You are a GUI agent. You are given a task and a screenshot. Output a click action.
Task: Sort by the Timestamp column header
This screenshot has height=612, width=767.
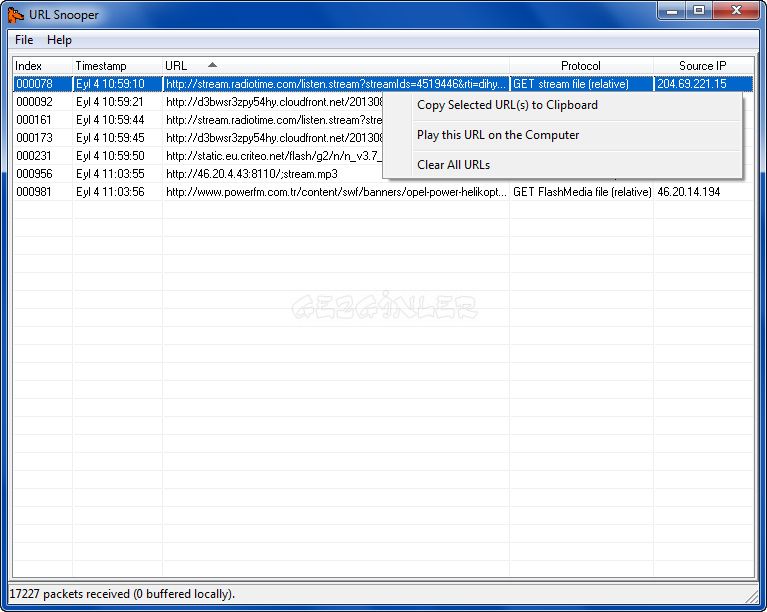click(x=117, y=66)
